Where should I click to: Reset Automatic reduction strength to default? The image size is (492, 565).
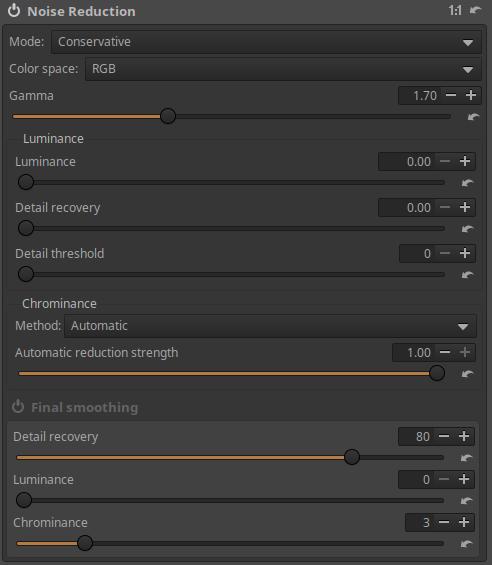pos(467,373)
